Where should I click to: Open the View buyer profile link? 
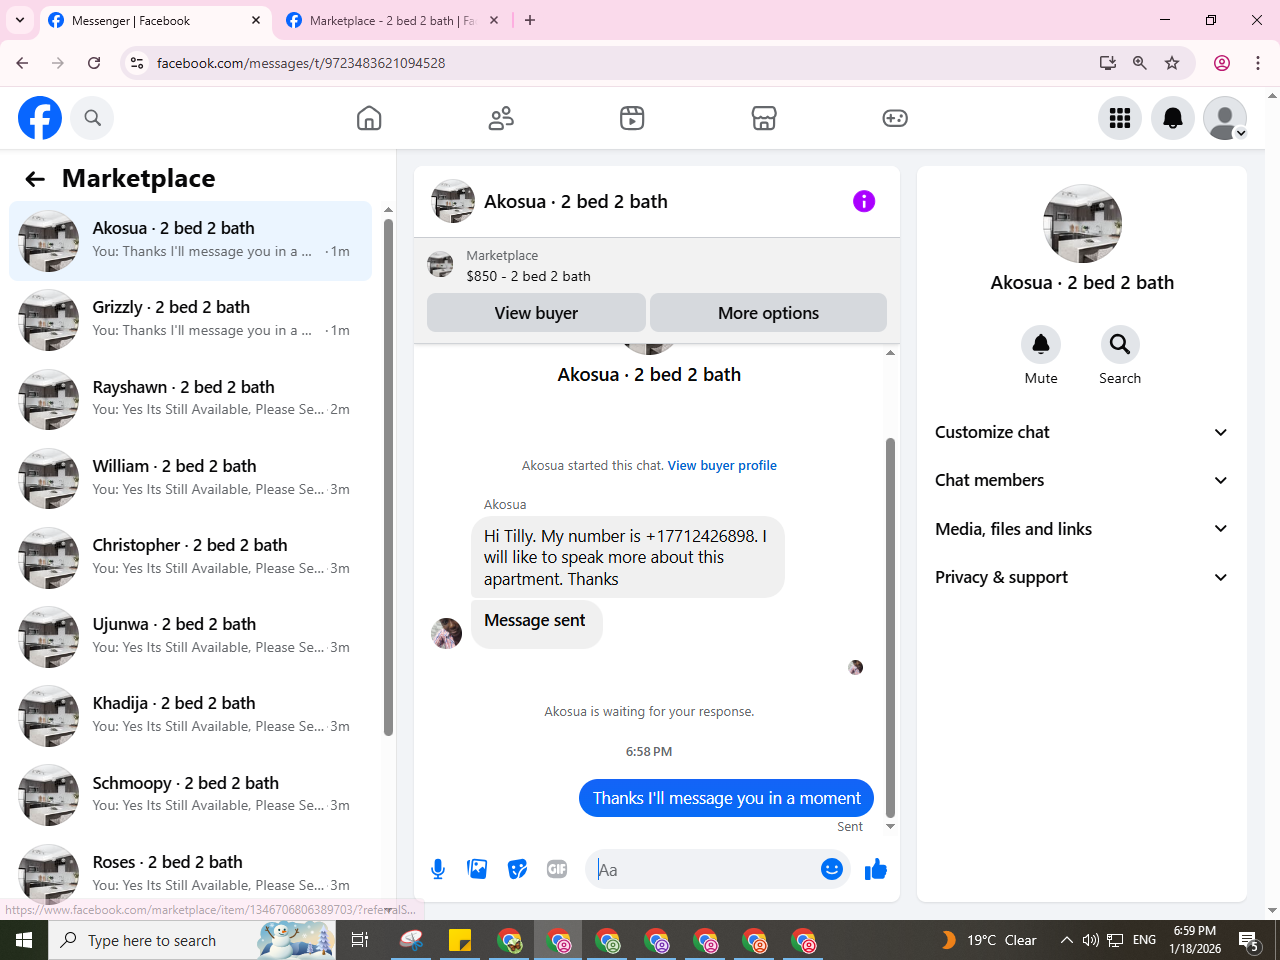click(722, 465)
